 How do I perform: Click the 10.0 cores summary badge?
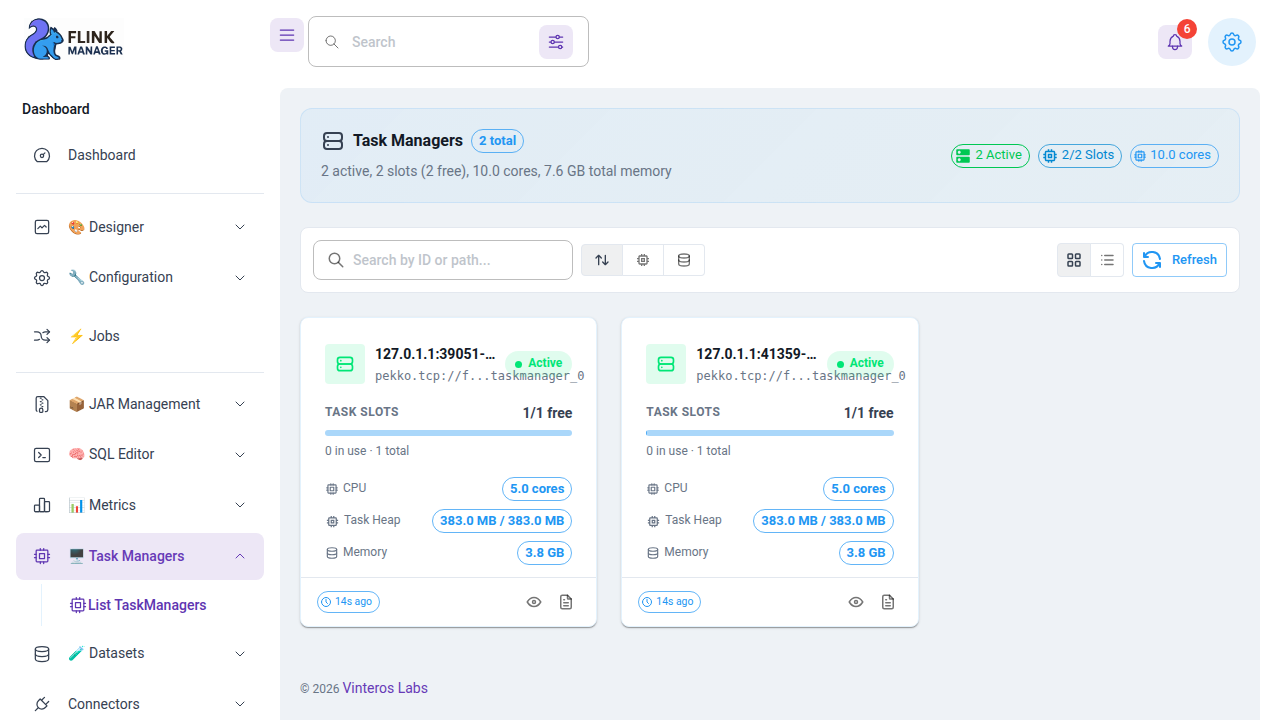point(1174,155)
